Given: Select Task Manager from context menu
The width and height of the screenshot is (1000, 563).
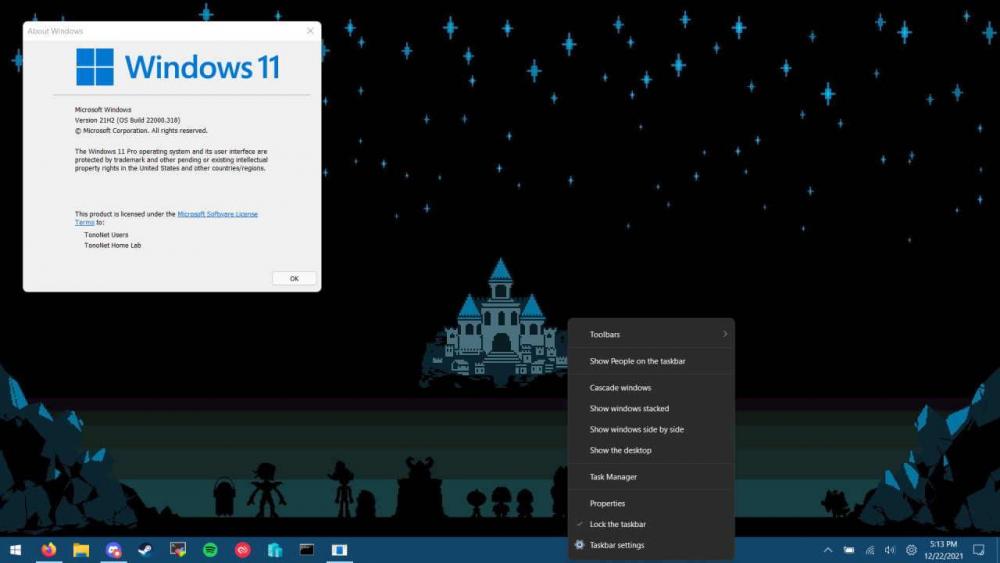Looking at the screenshot, I should (x=613, y=477).
